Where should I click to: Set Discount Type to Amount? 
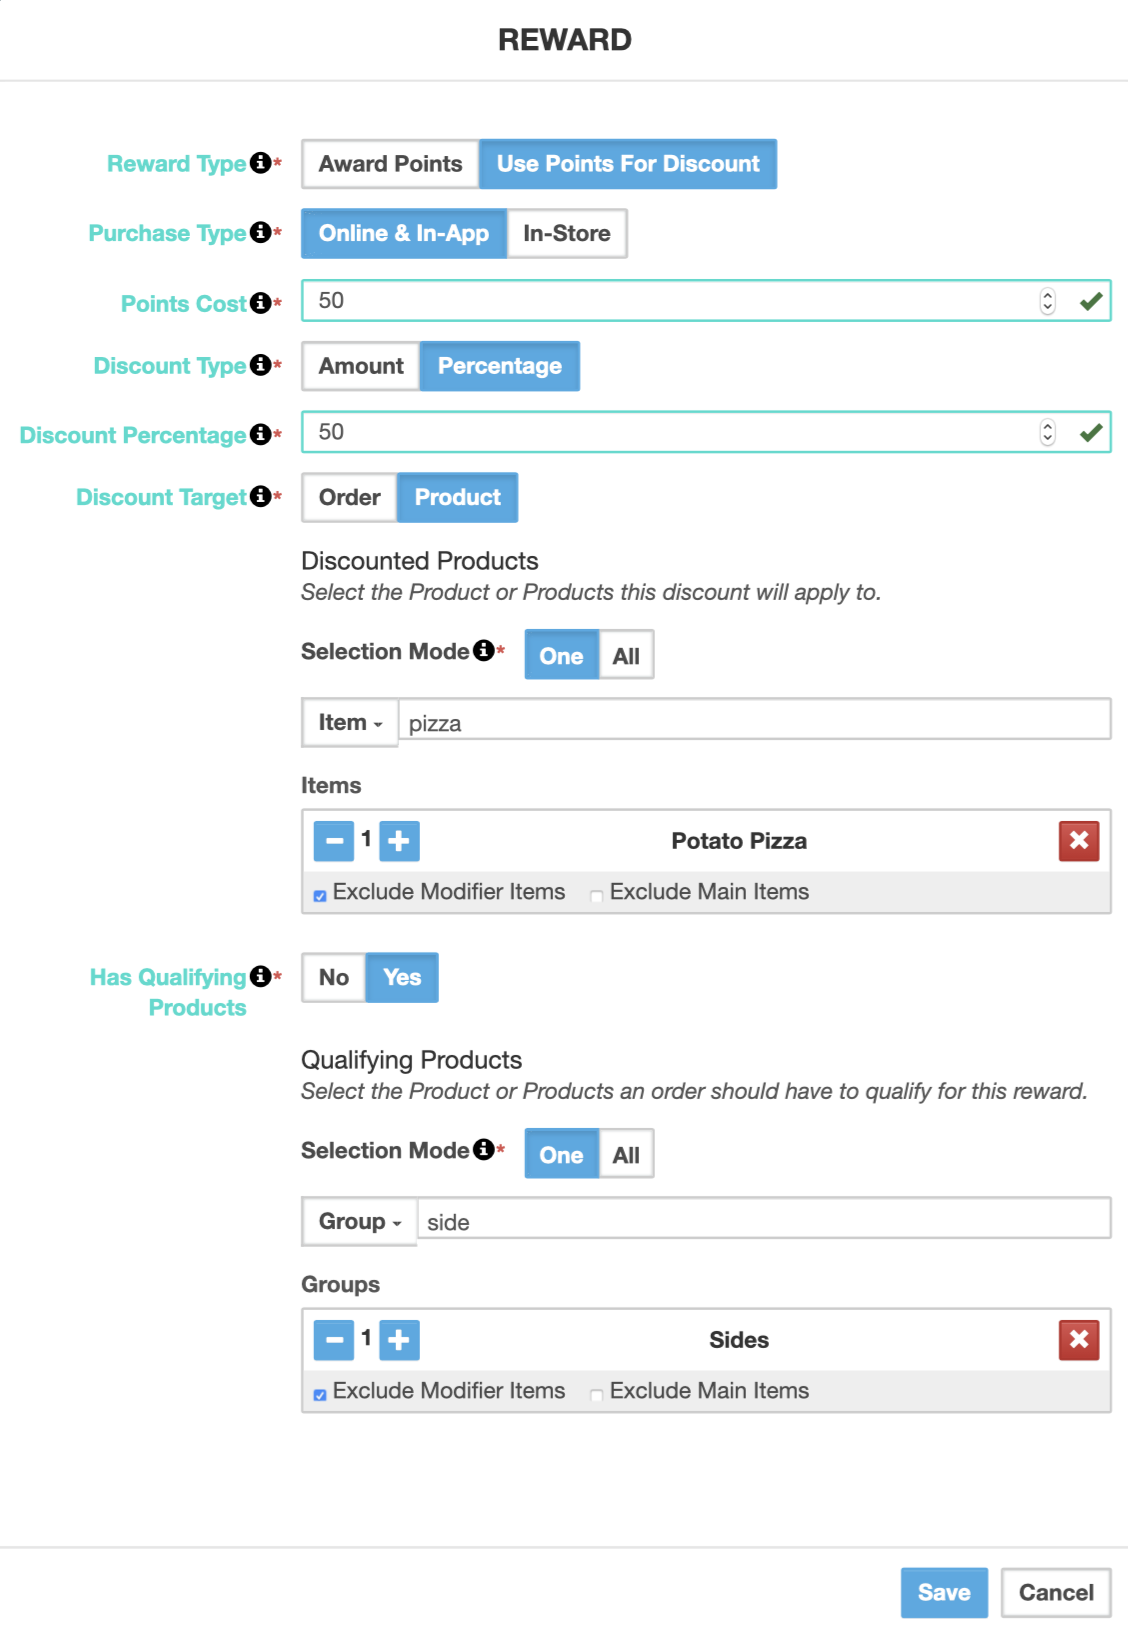360,365
